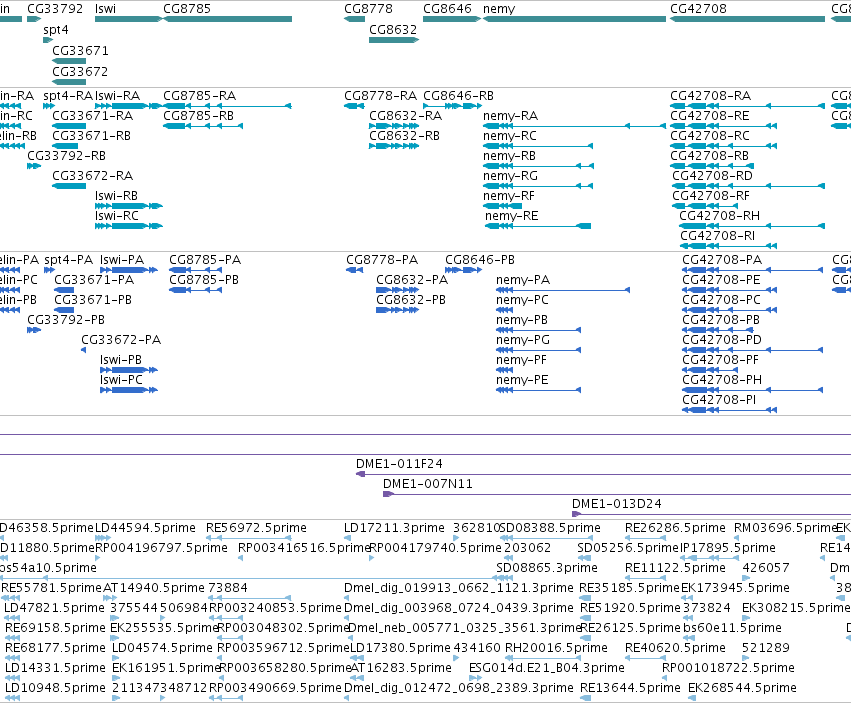
Task: Click protein CG8646-PB
Action: 463,270
